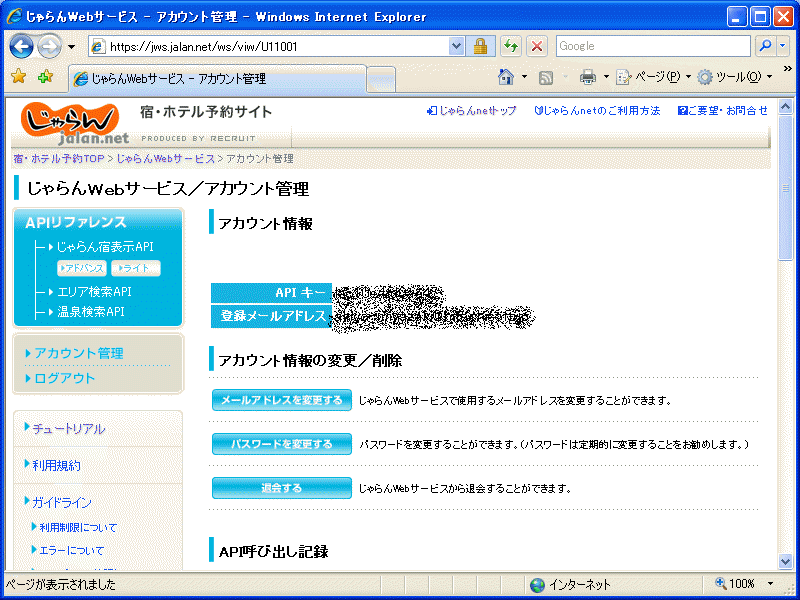Image resolution: width=800 pixels, height=600 pixels.
Task: Click the Home toolbar icon
Action: pos(506,77)
